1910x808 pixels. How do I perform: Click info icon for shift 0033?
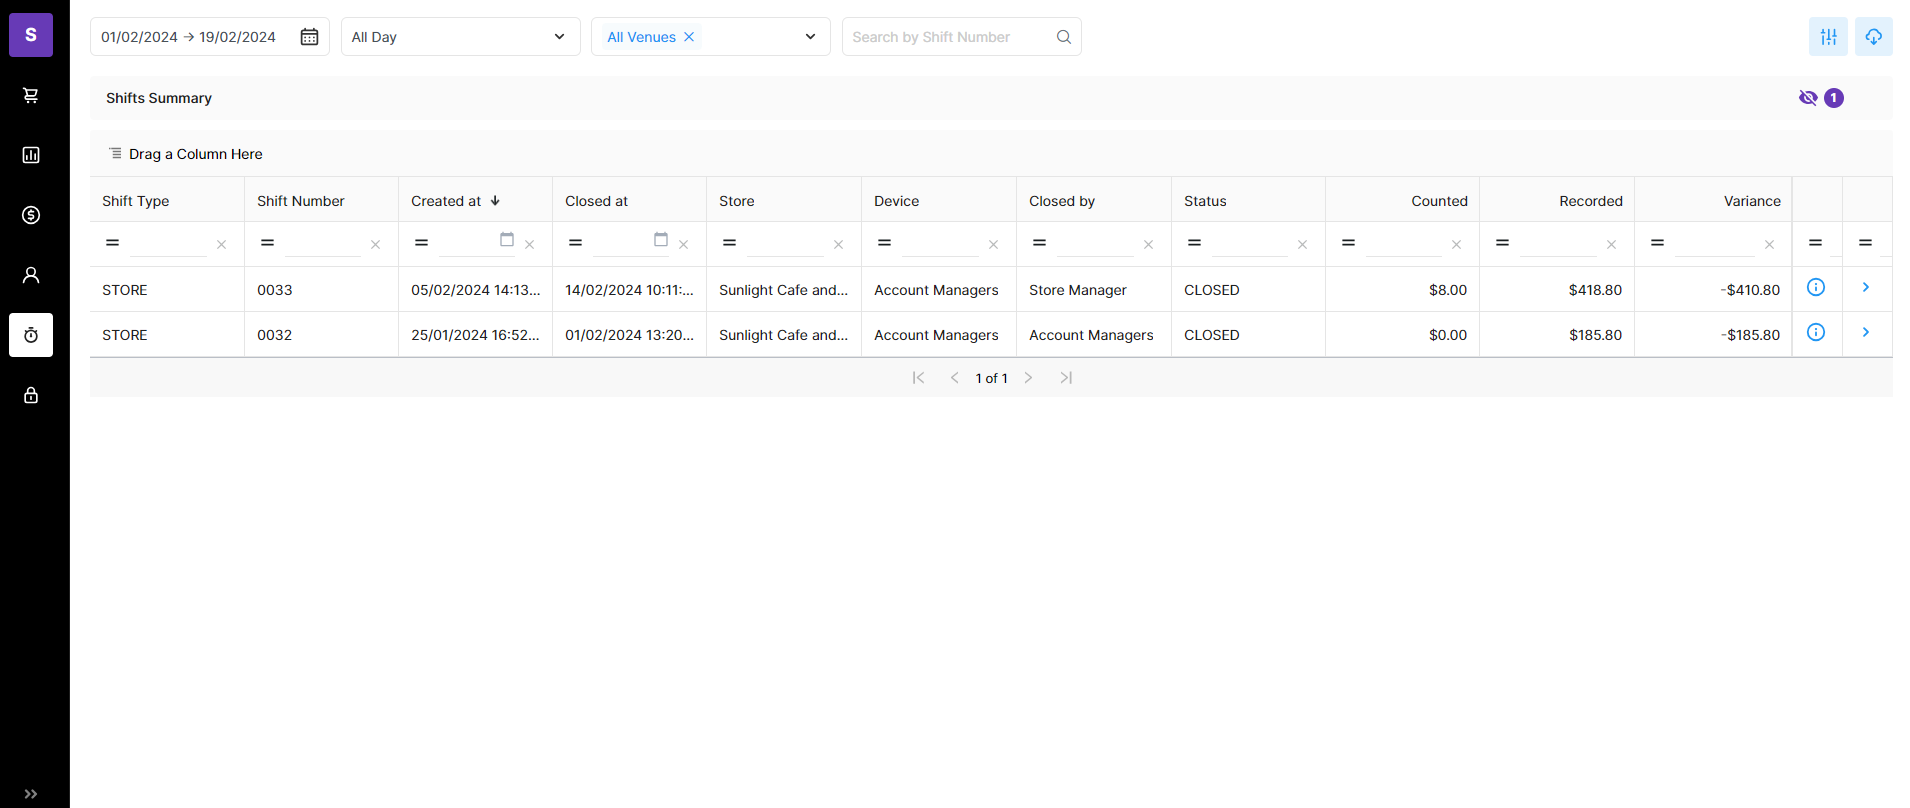[x=1816, y=288]
